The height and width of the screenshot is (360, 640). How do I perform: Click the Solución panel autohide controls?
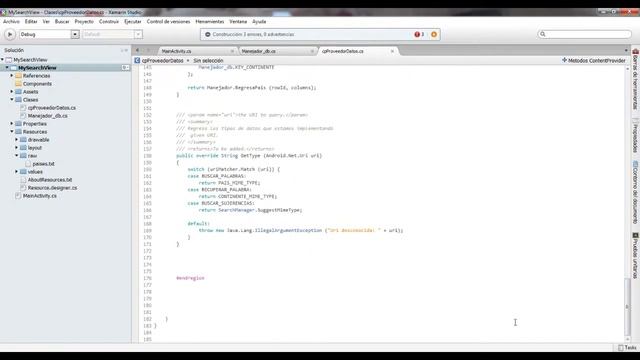124,50
